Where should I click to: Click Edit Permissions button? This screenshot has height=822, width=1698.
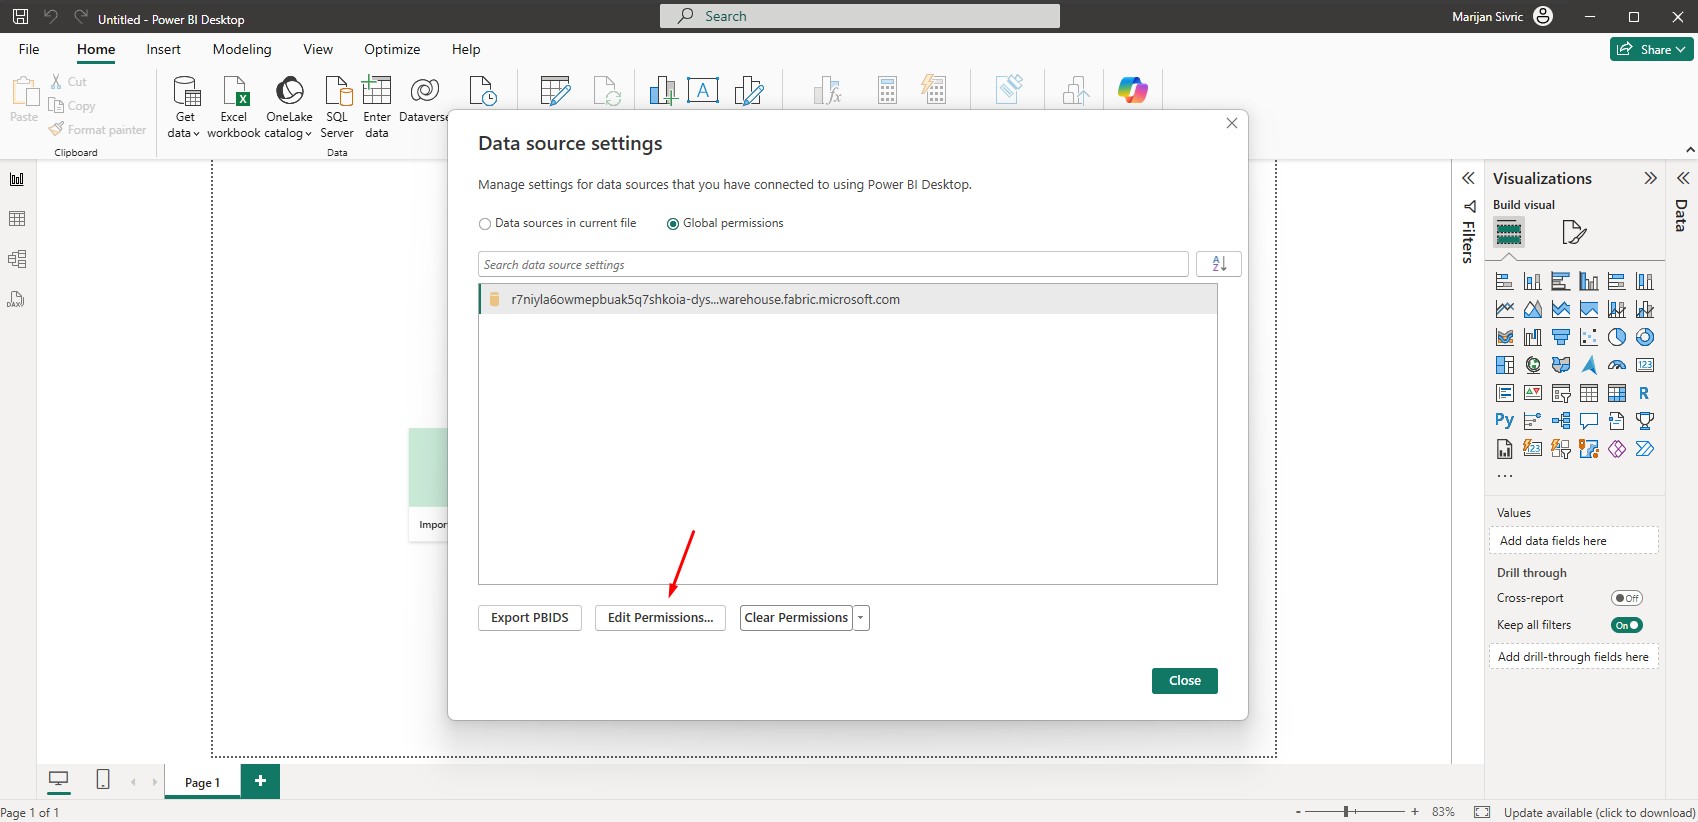[660, 618]
